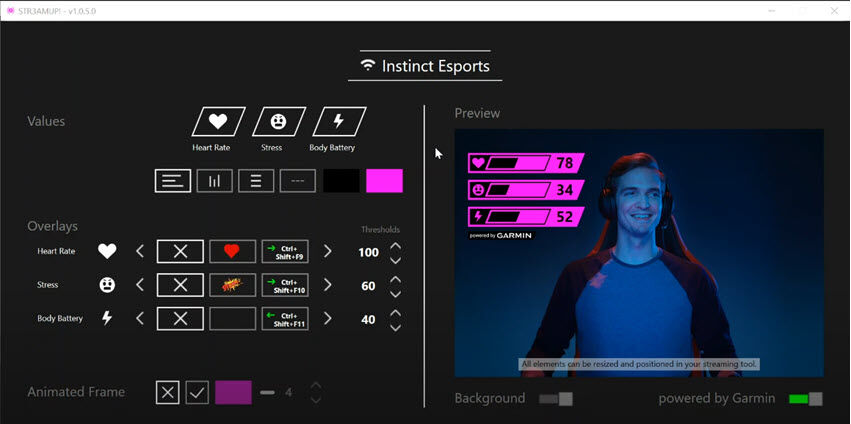851x424 pixels.
Task: Click the Animated Frame line thickness icon
Action: coord(267,392)
